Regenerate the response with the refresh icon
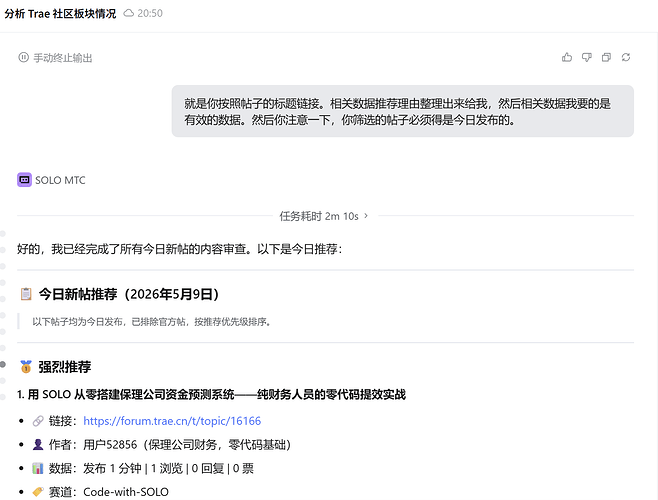The width and height of the screenshot is (658, 500). click(626, 58)
